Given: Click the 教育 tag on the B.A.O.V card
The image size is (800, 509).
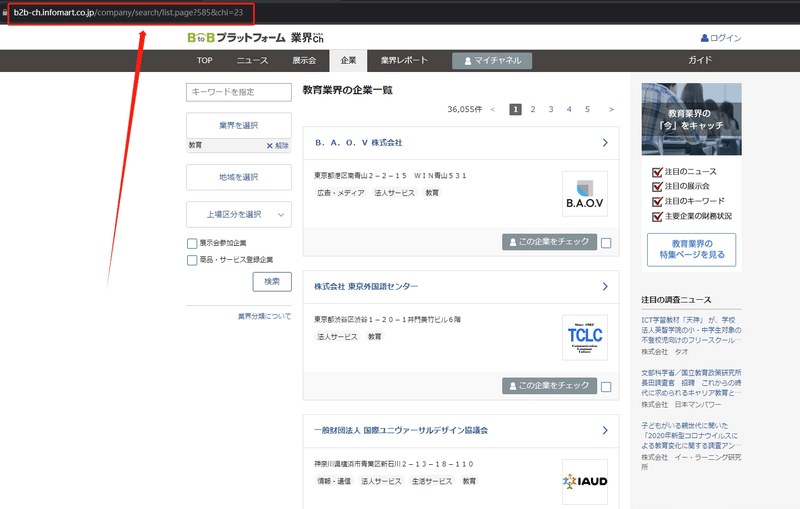Looking at the screenshot, I should point(432,193).
